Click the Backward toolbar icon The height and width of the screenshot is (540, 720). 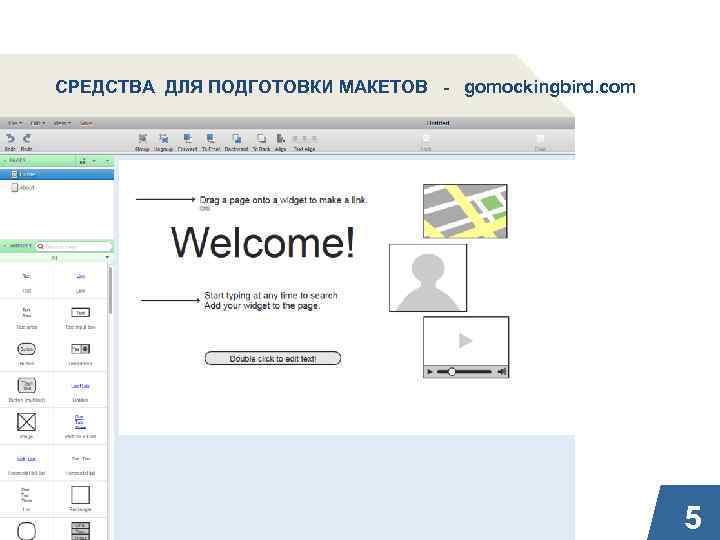pos(236,138)
